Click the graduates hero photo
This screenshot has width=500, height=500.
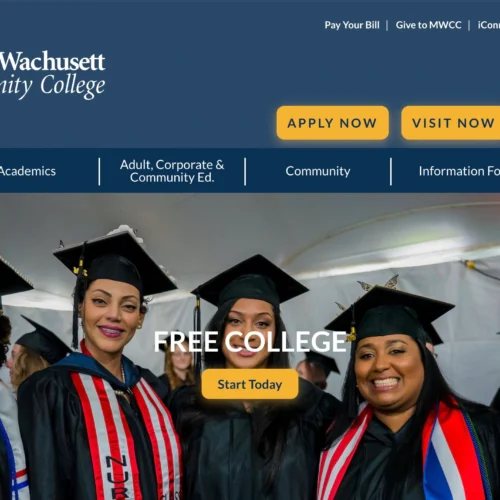point(250,347)
